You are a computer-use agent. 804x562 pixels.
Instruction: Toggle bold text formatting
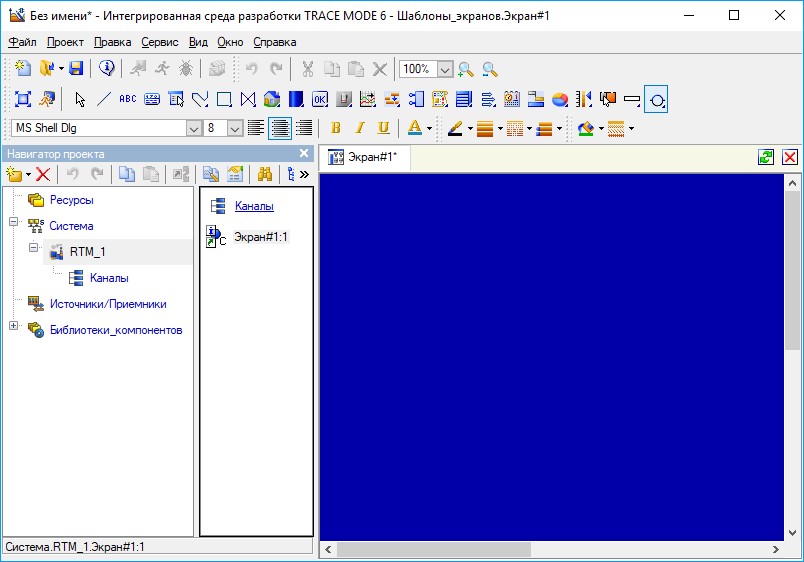(x=336, y=128)
